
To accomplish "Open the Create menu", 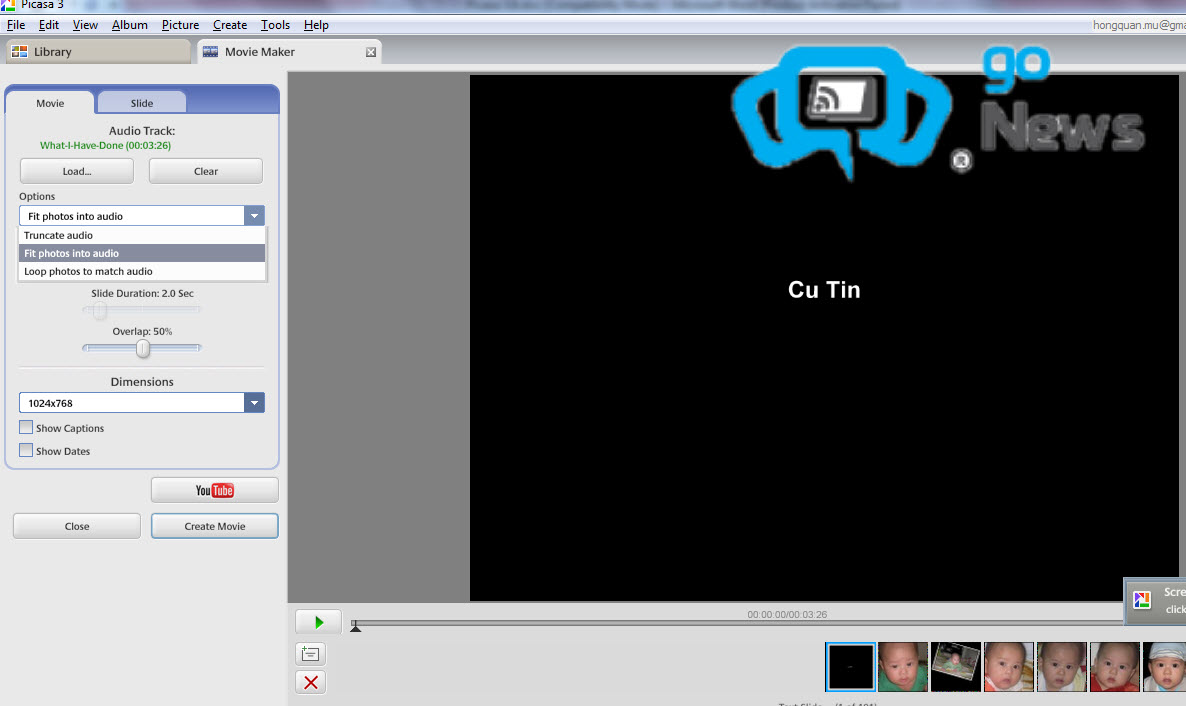I will [230, 25].
